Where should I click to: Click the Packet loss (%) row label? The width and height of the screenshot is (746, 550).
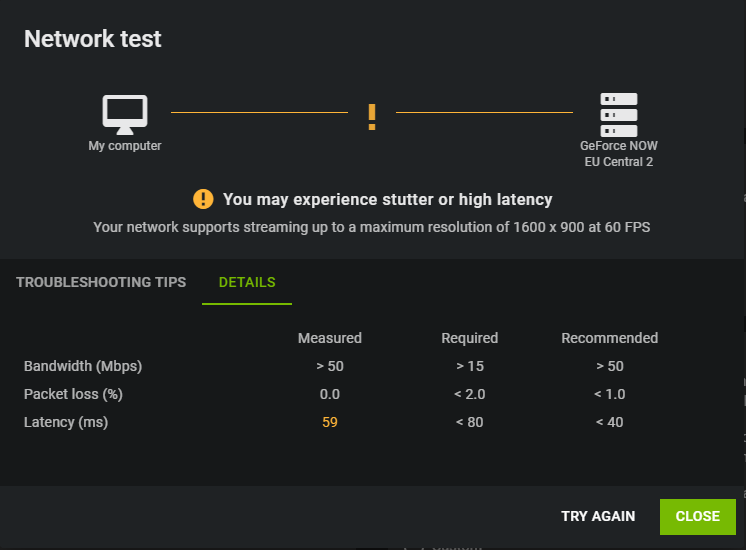pyautogui.click(x=73, y=394)
